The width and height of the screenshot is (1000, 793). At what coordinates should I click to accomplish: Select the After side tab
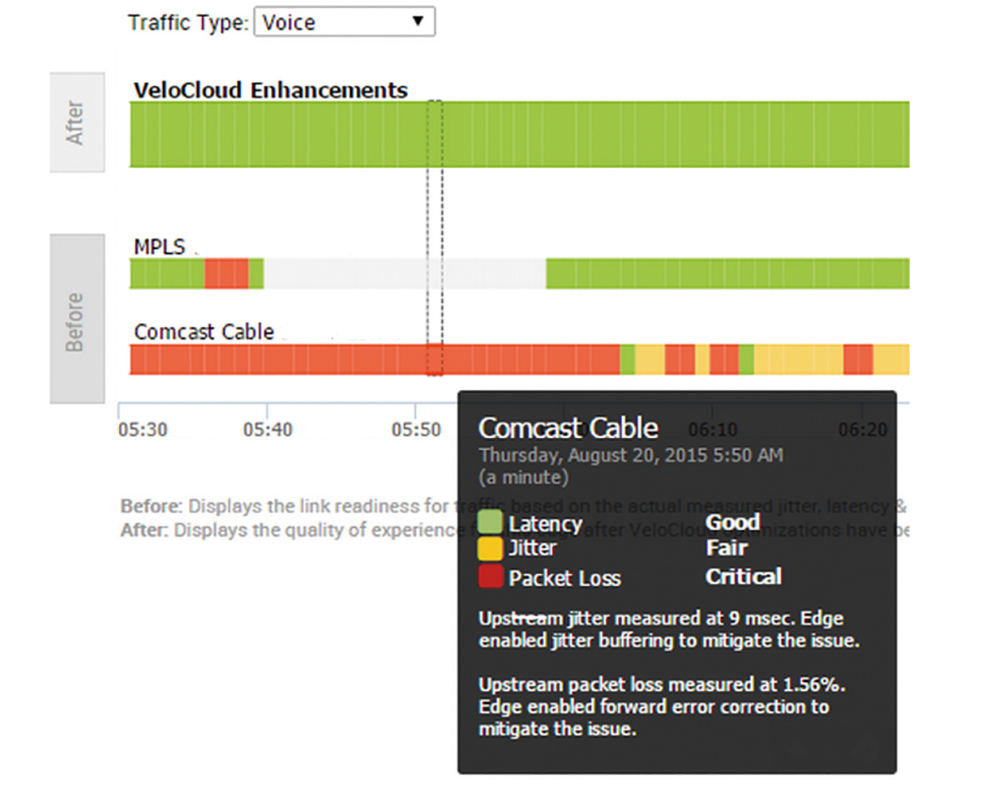pyautogui.click(x=77, y=122)
